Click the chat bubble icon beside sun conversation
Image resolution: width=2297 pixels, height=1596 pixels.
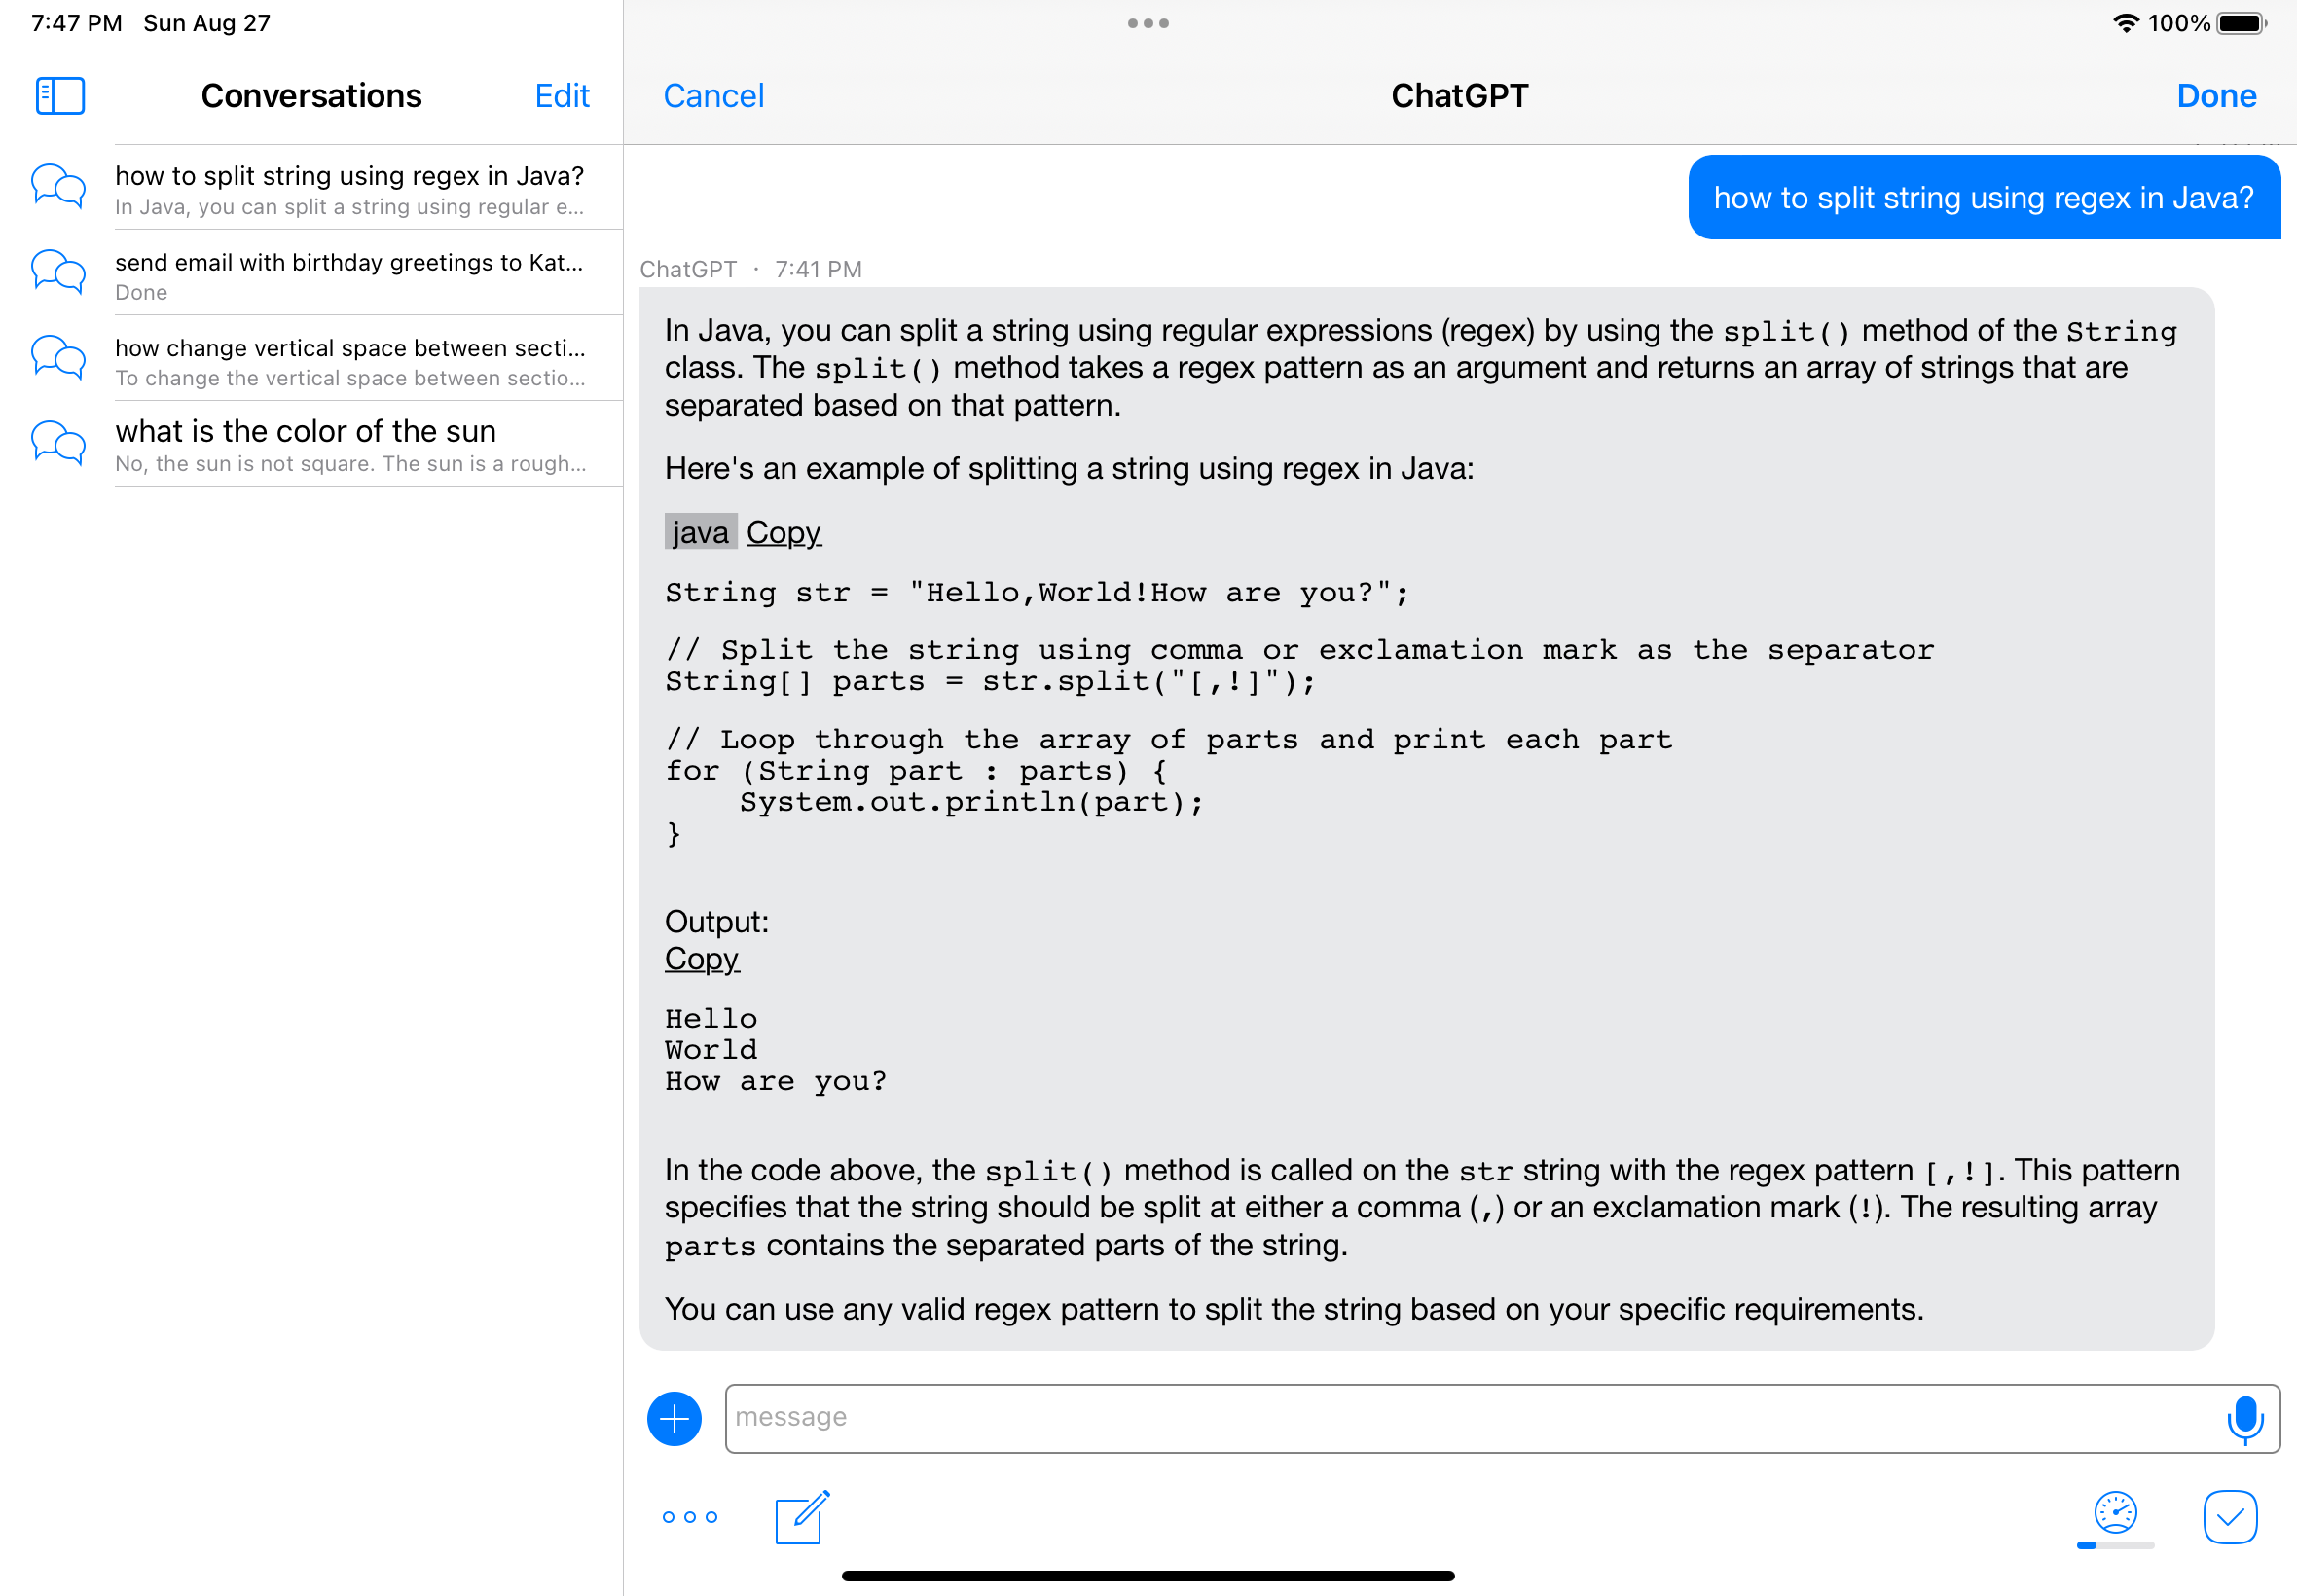(x=58, y=443)
